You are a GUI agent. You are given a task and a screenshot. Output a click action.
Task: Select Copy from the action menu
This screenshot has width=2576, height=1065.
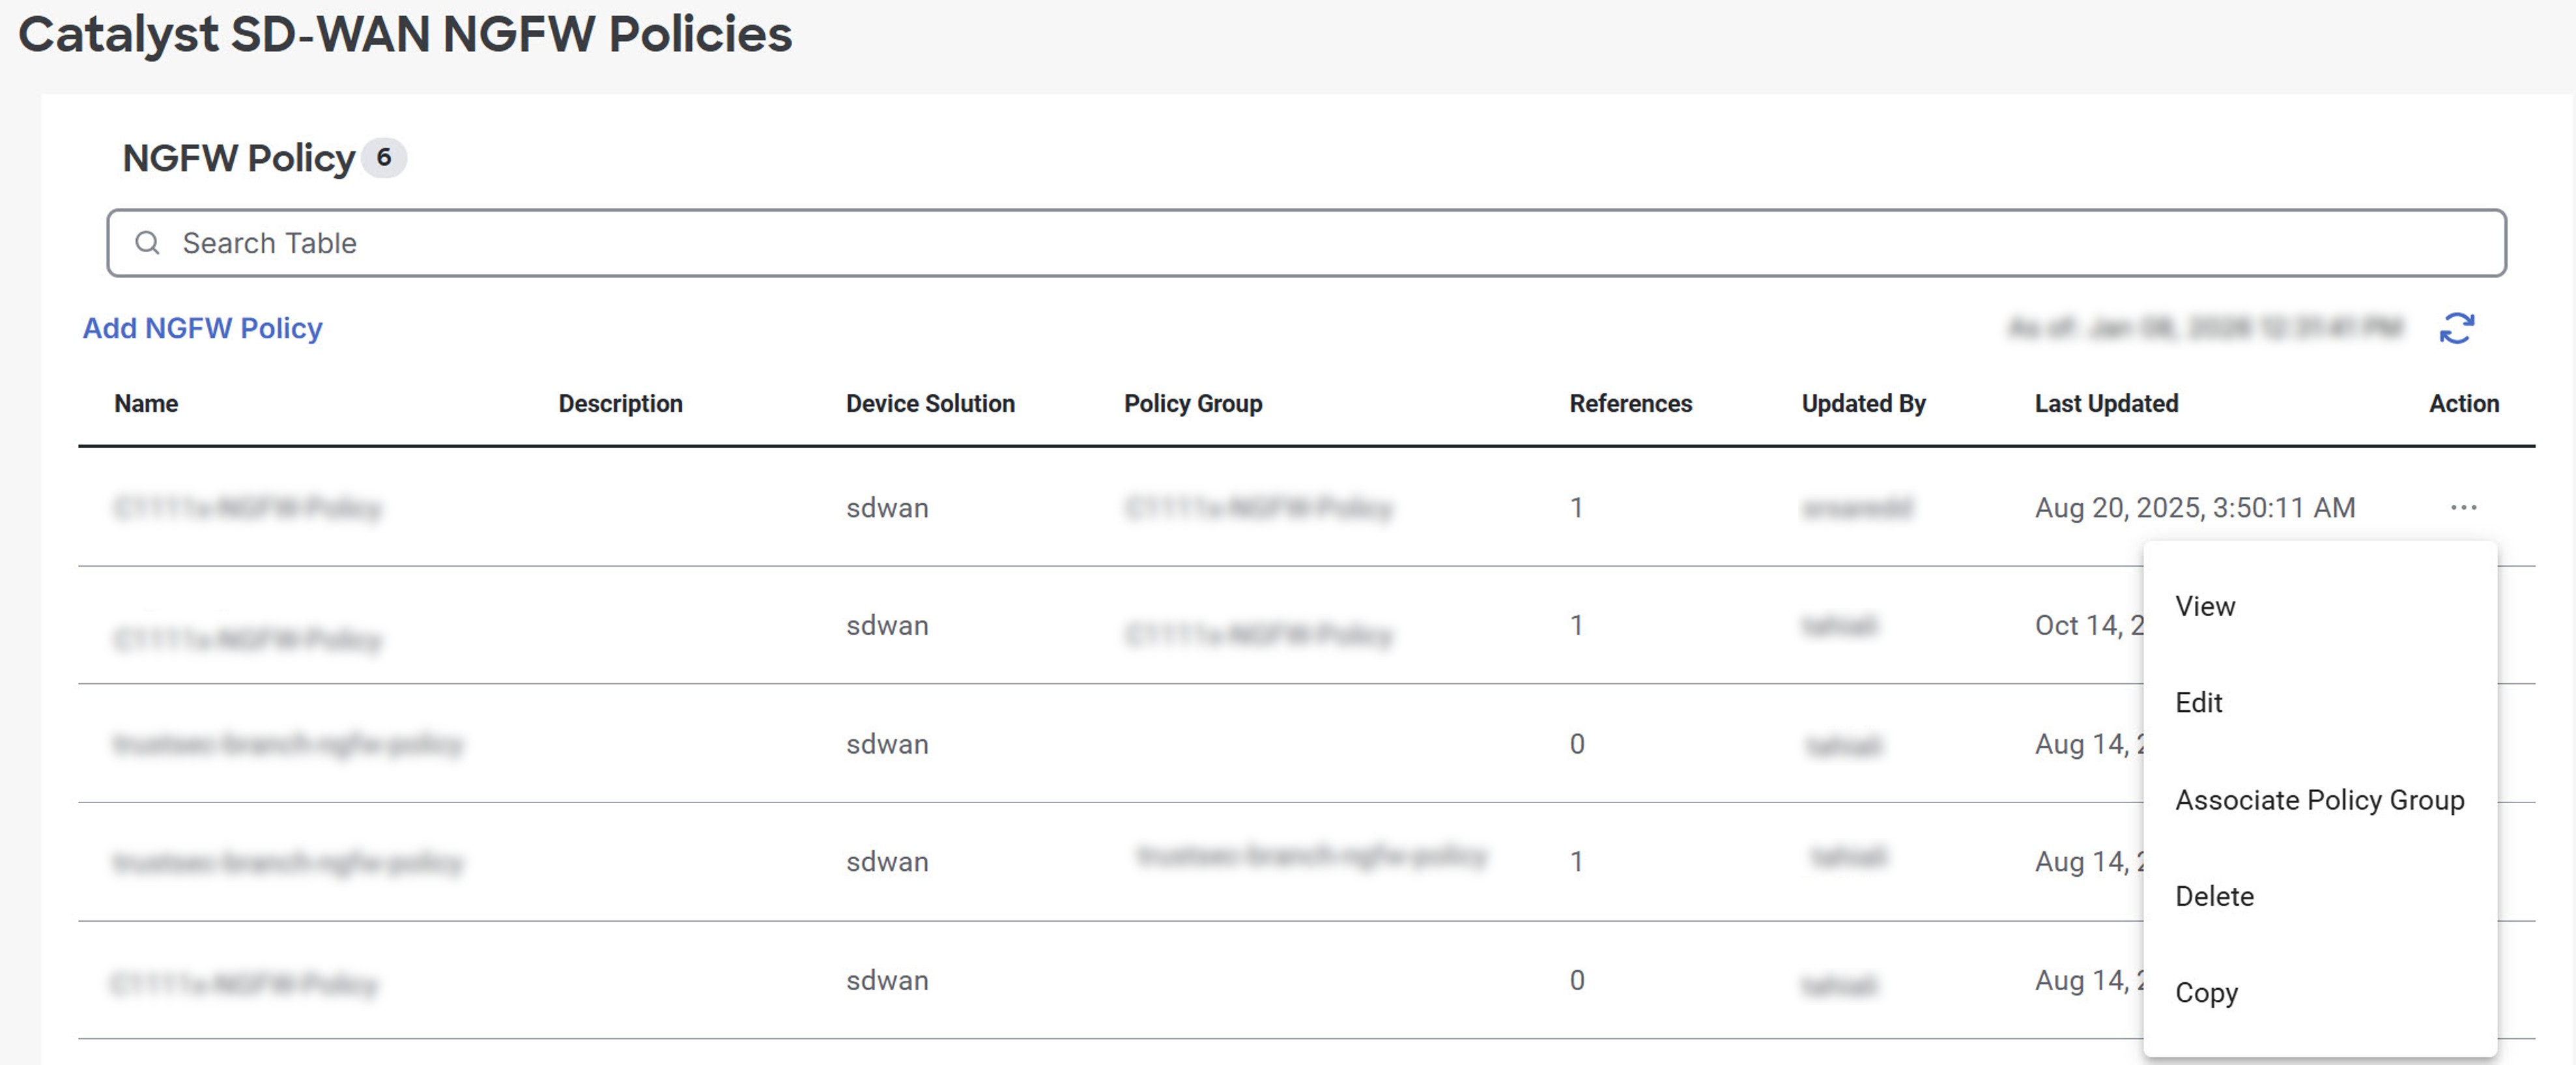point(2208,992)
